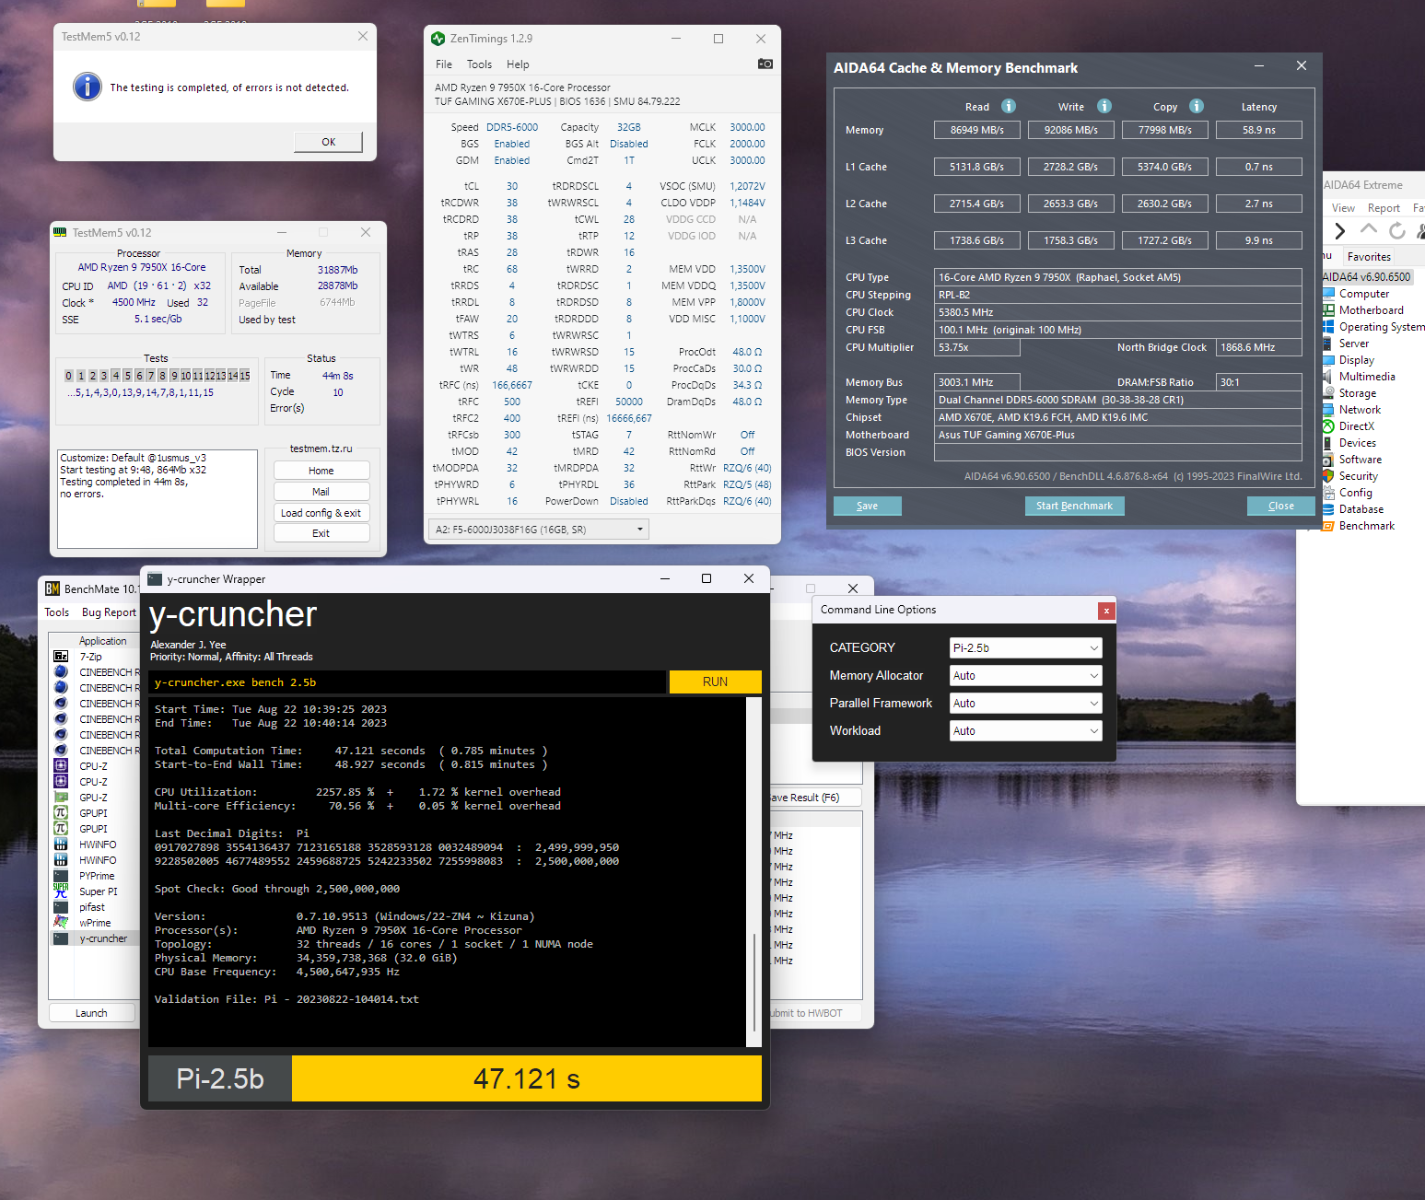Click the Exit button in TestMem5
This screenshot has width=1425, height=1200.
pyautogui.click(x=321, y=533)
